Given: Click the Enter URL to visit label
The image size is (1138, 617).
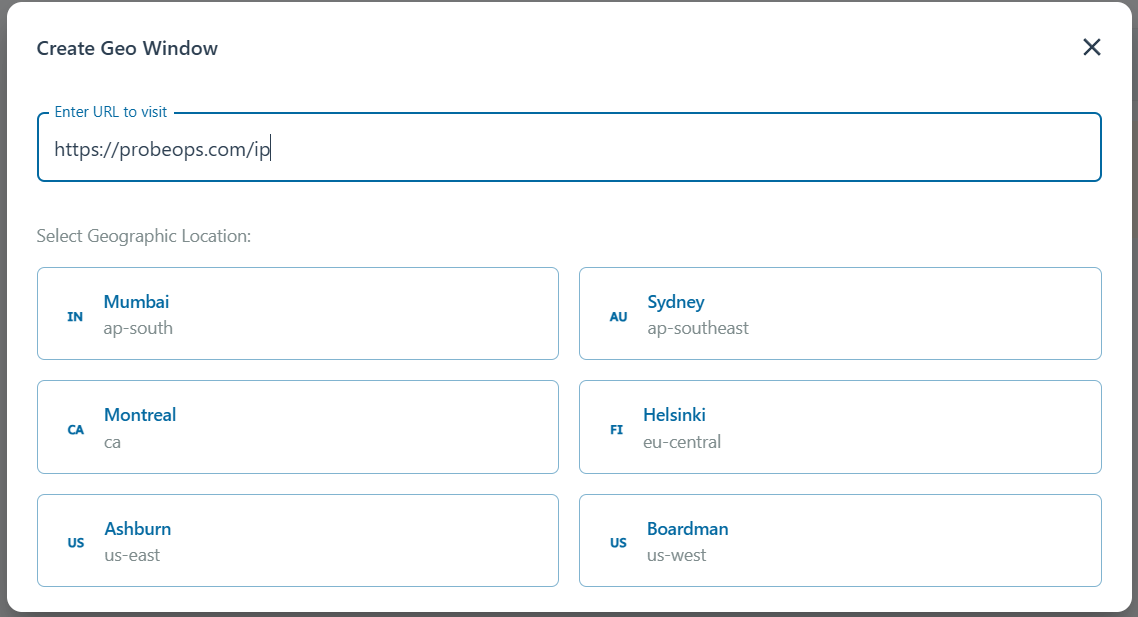Looking at the screenshot, I should click(109, 112).
